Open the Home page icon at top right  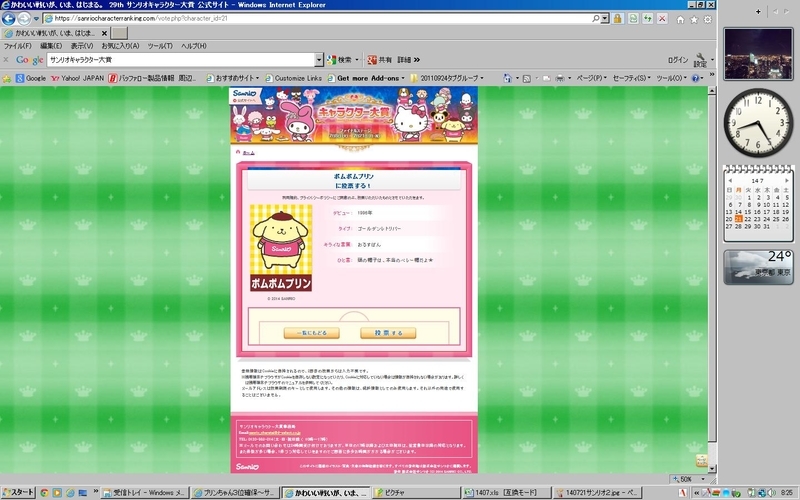(x=680, y=19)
